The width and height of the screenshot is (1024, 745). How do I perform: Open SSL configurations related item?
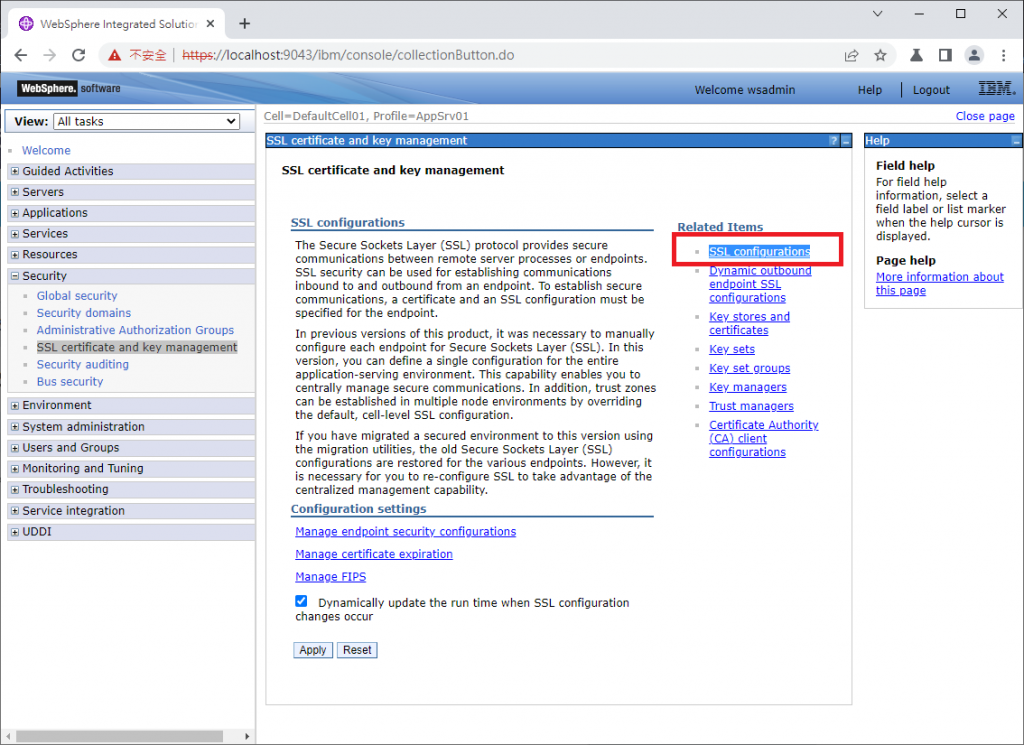coord(760,251)
